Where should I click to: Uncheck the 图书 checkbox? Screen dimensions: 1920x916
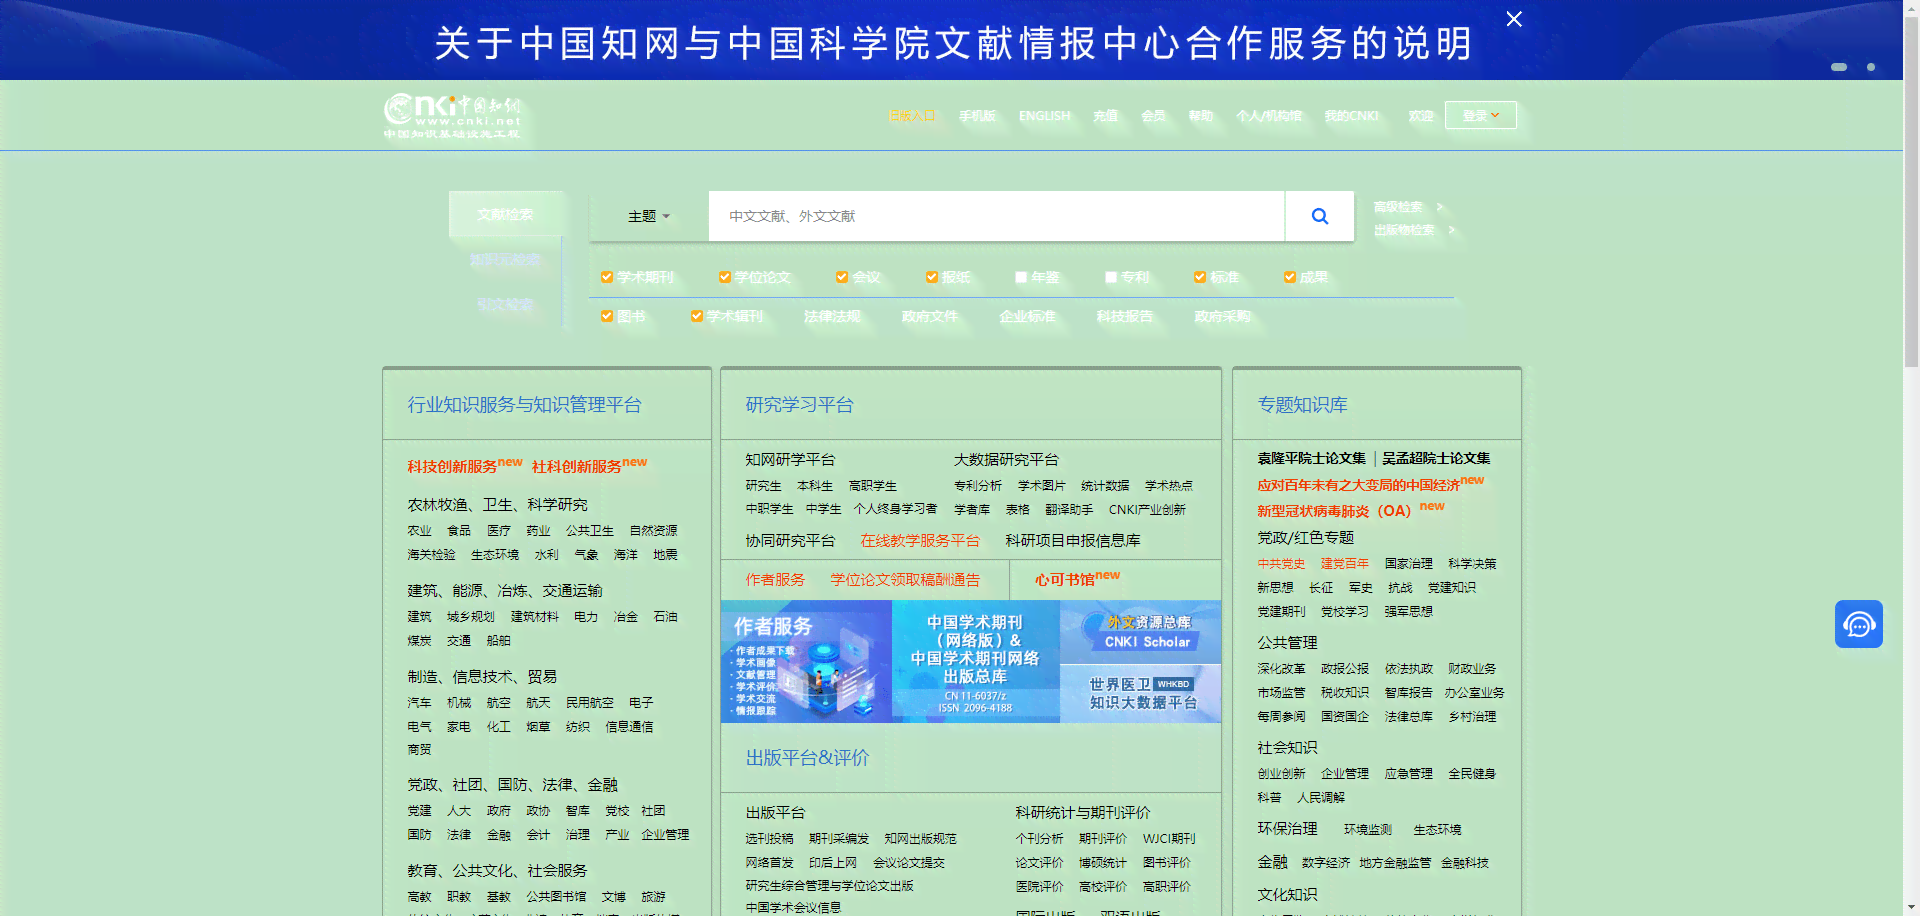606,316
